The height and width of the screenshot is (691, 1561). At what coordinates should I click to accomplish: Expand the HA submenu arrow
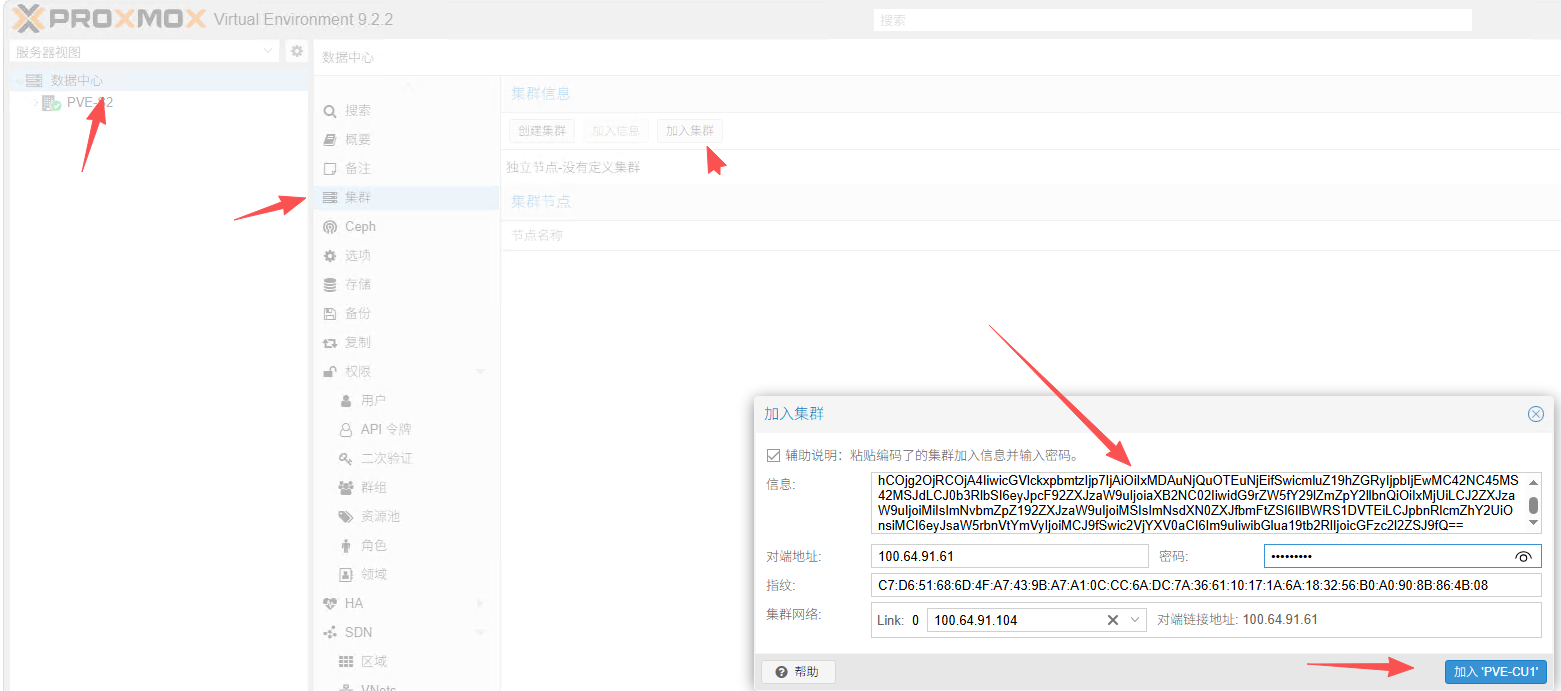[481, 603]
